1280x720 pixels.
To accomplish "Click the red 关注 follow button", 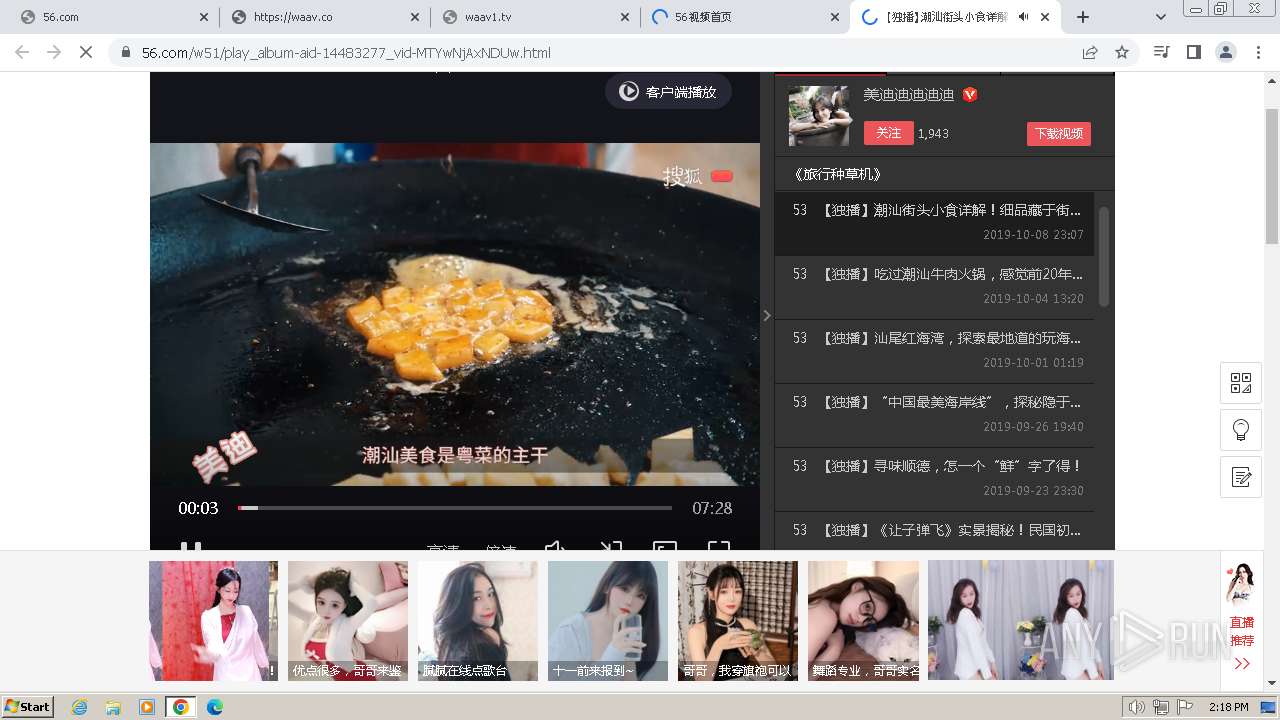I will 888,133.
